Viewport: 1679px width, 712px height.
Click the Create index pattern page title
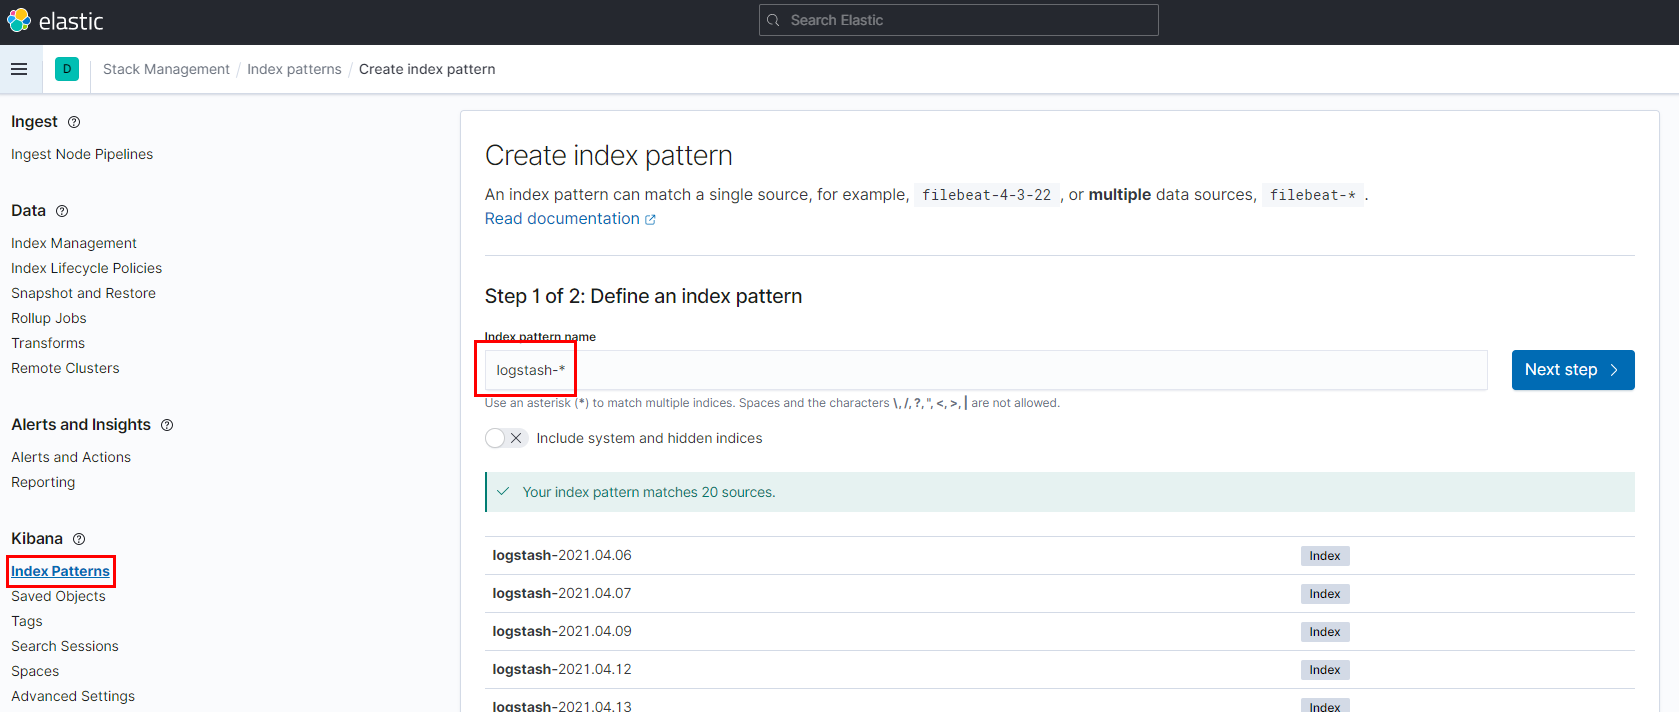[x=608, y=156]
